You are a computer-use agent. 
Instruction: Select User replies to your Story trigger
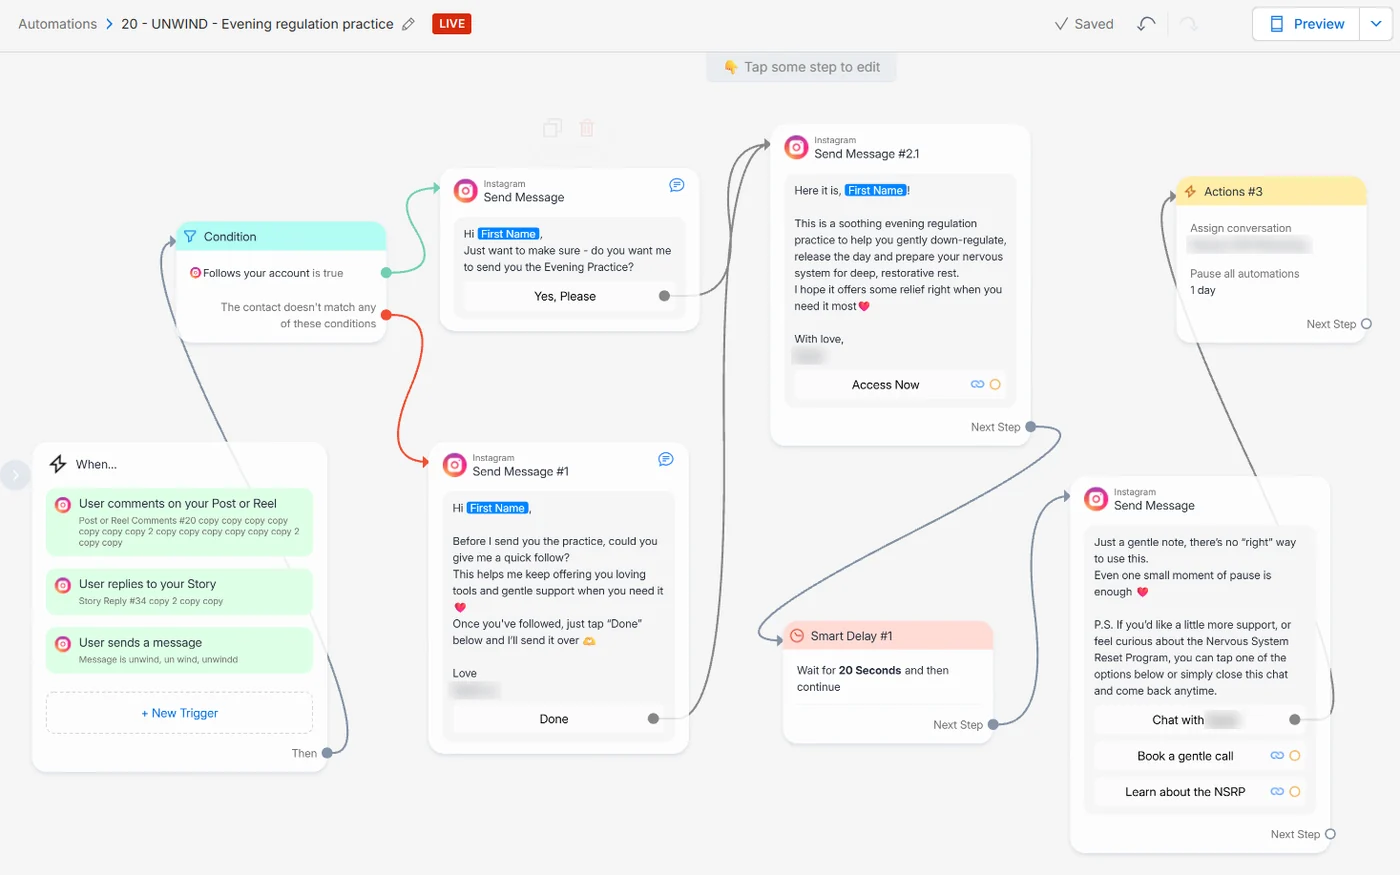[179, 592]
